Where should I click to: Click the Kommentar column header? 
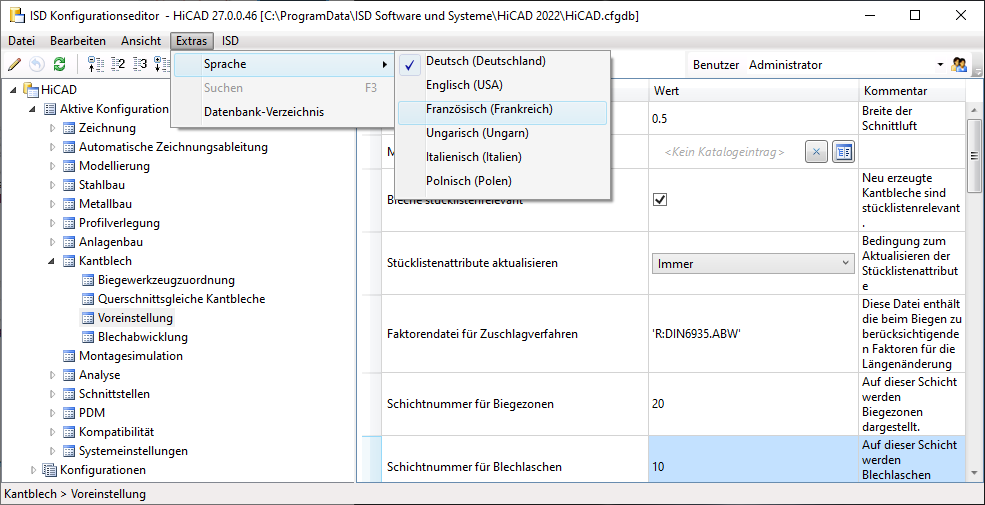911,91
